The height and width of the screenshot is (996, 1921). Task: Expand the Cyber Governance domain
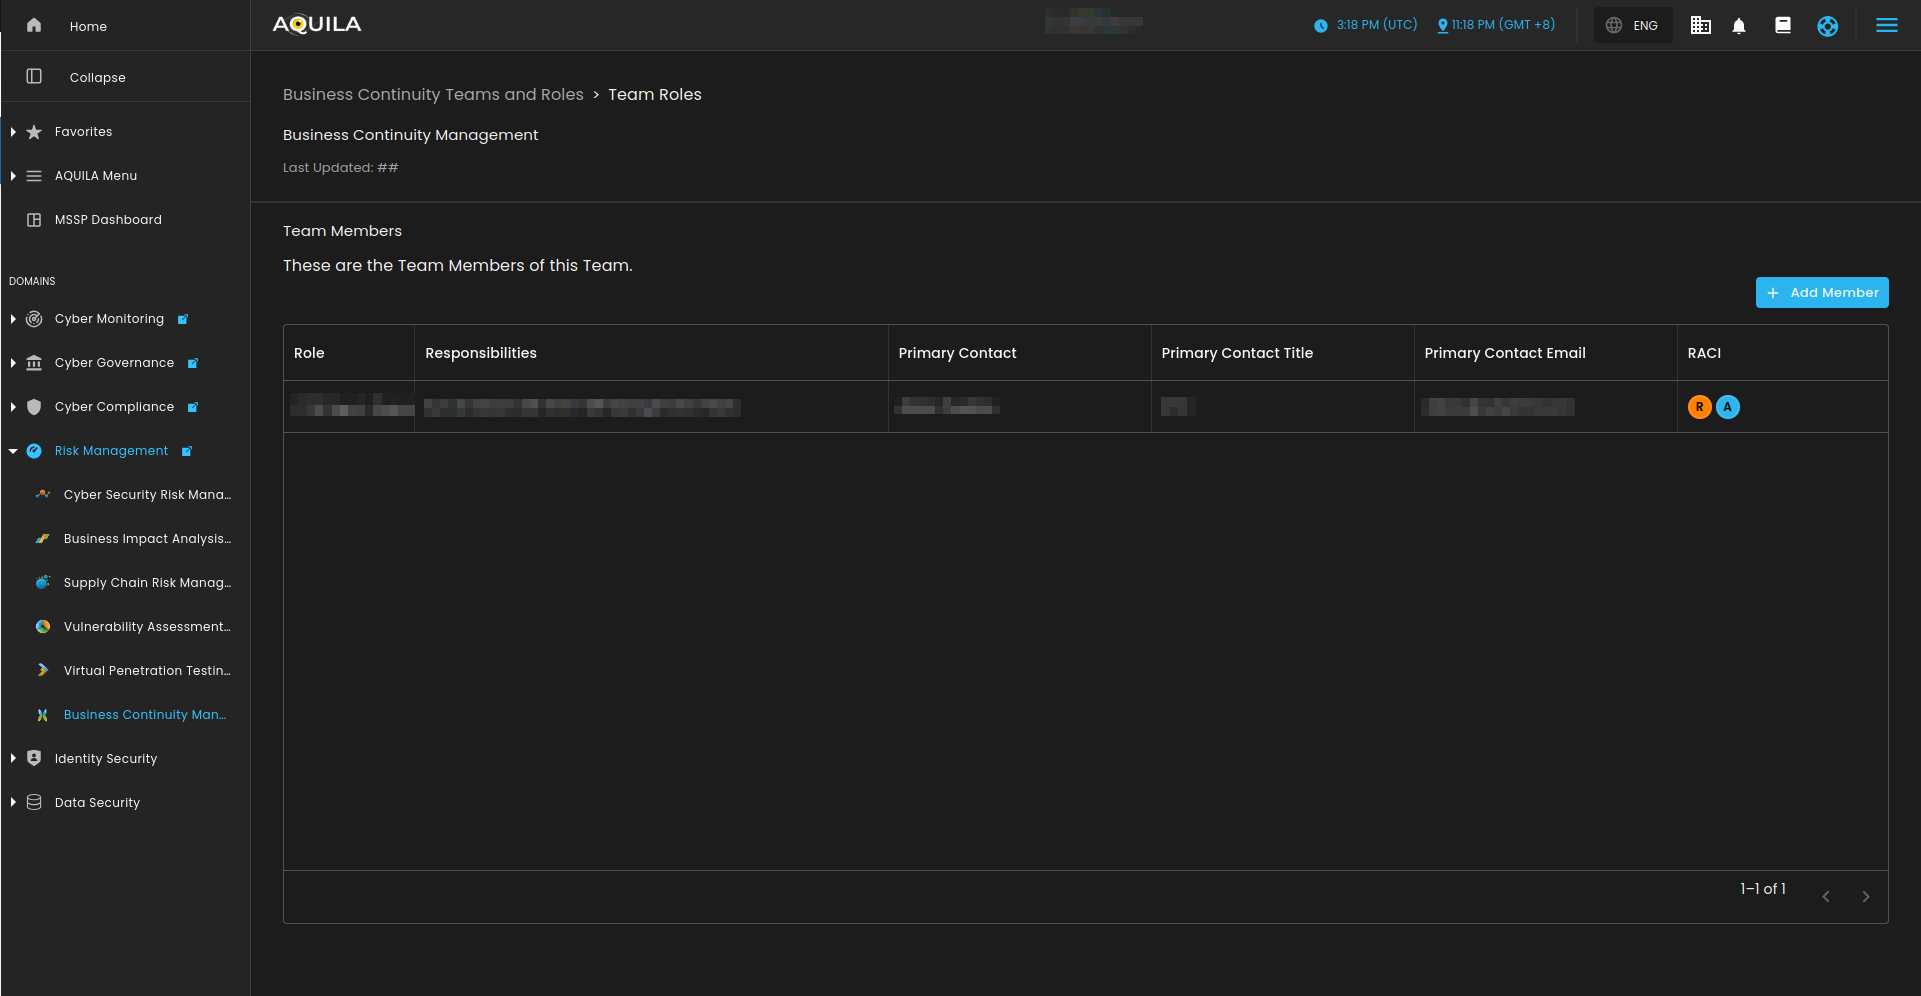(13, 363)
